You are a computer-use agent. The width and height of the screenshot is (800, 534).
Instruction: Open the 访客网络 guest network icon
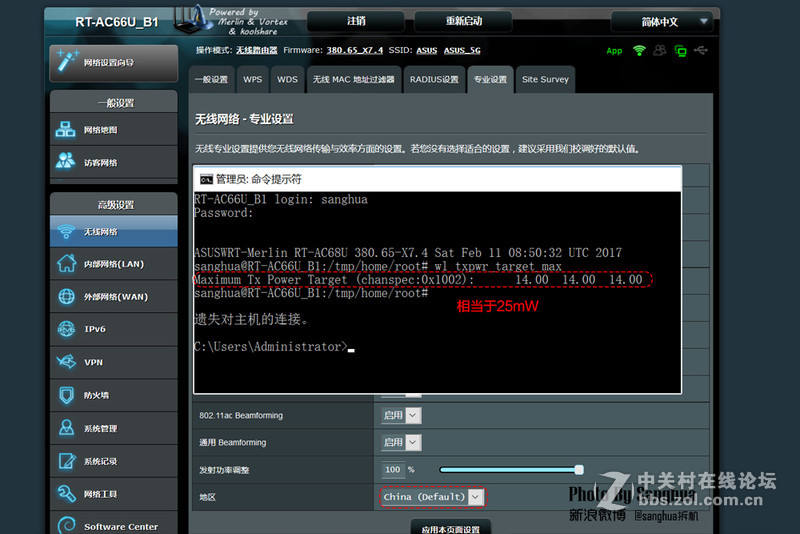[x=65, y=161]
